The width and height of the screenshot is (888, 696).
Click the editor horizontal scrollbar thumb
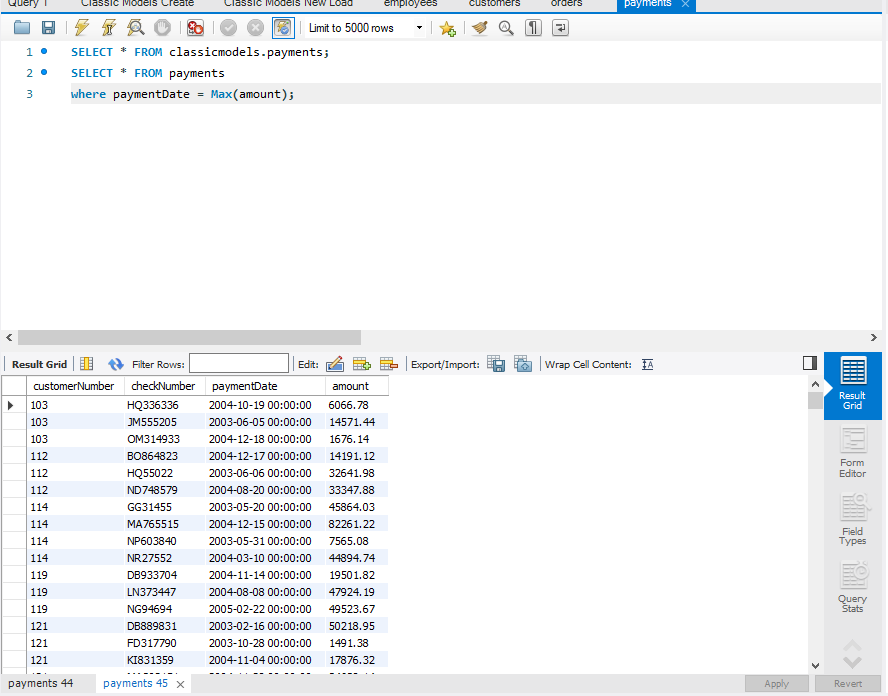point(189,338)
